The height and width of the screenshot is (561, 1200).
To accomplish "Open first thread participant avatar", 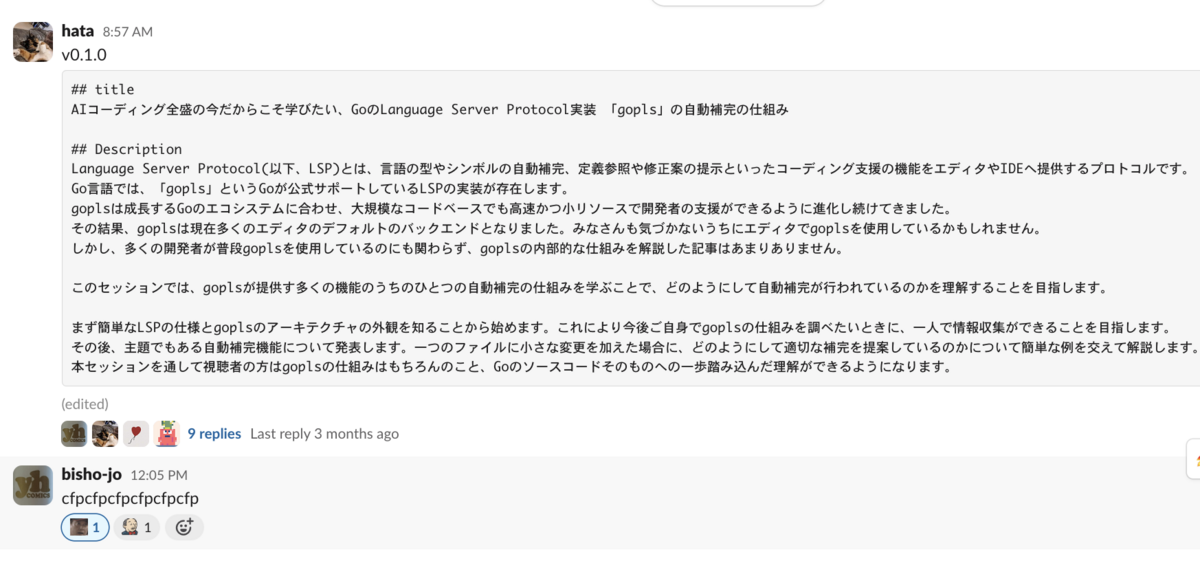I will point(74,433).
